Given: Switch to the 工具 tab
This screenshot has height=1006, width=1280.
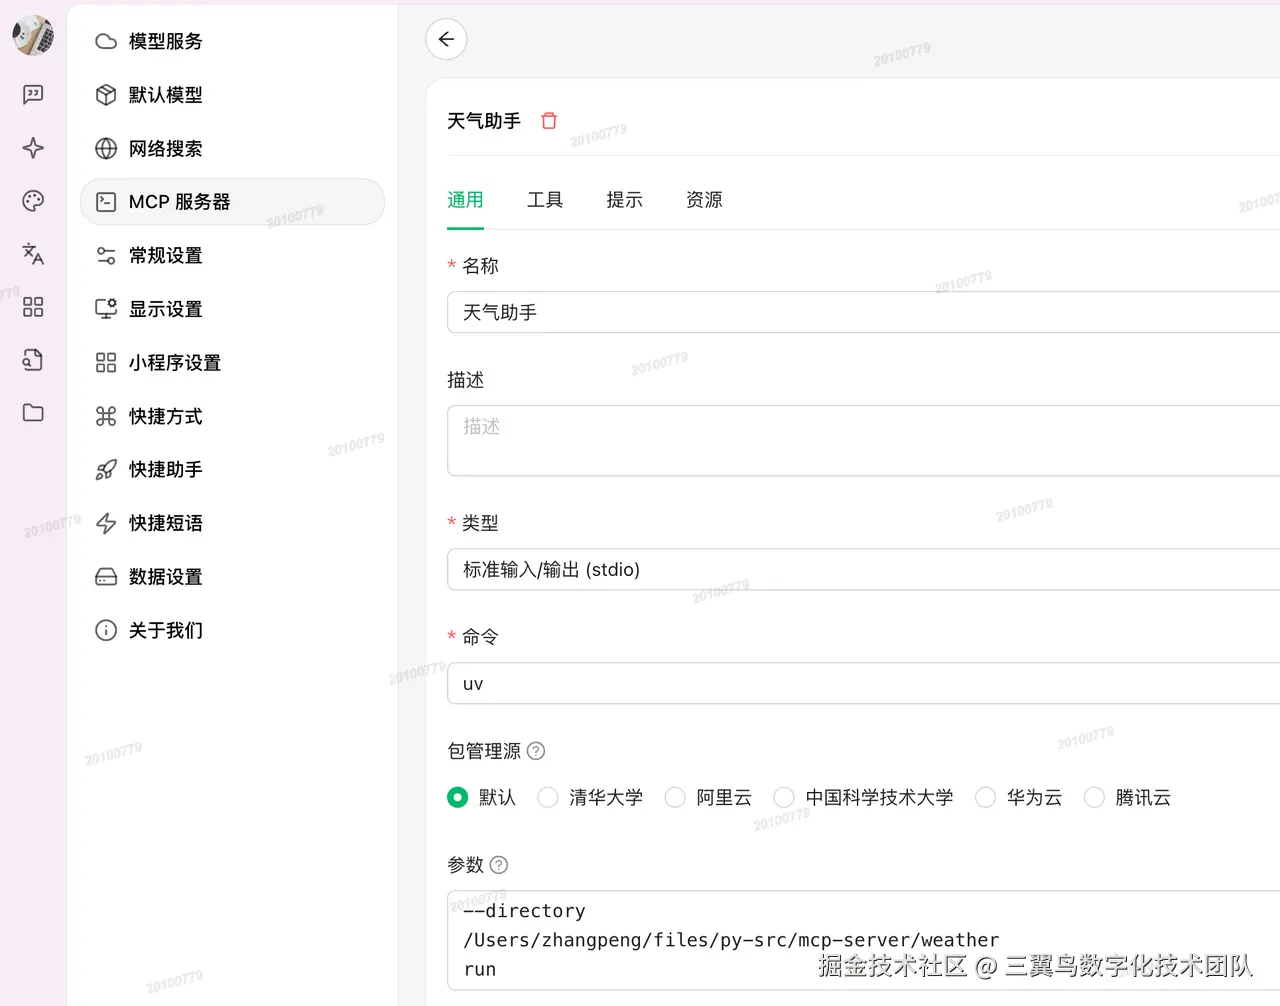Looking at the screenshot, I should click(545, 200).
